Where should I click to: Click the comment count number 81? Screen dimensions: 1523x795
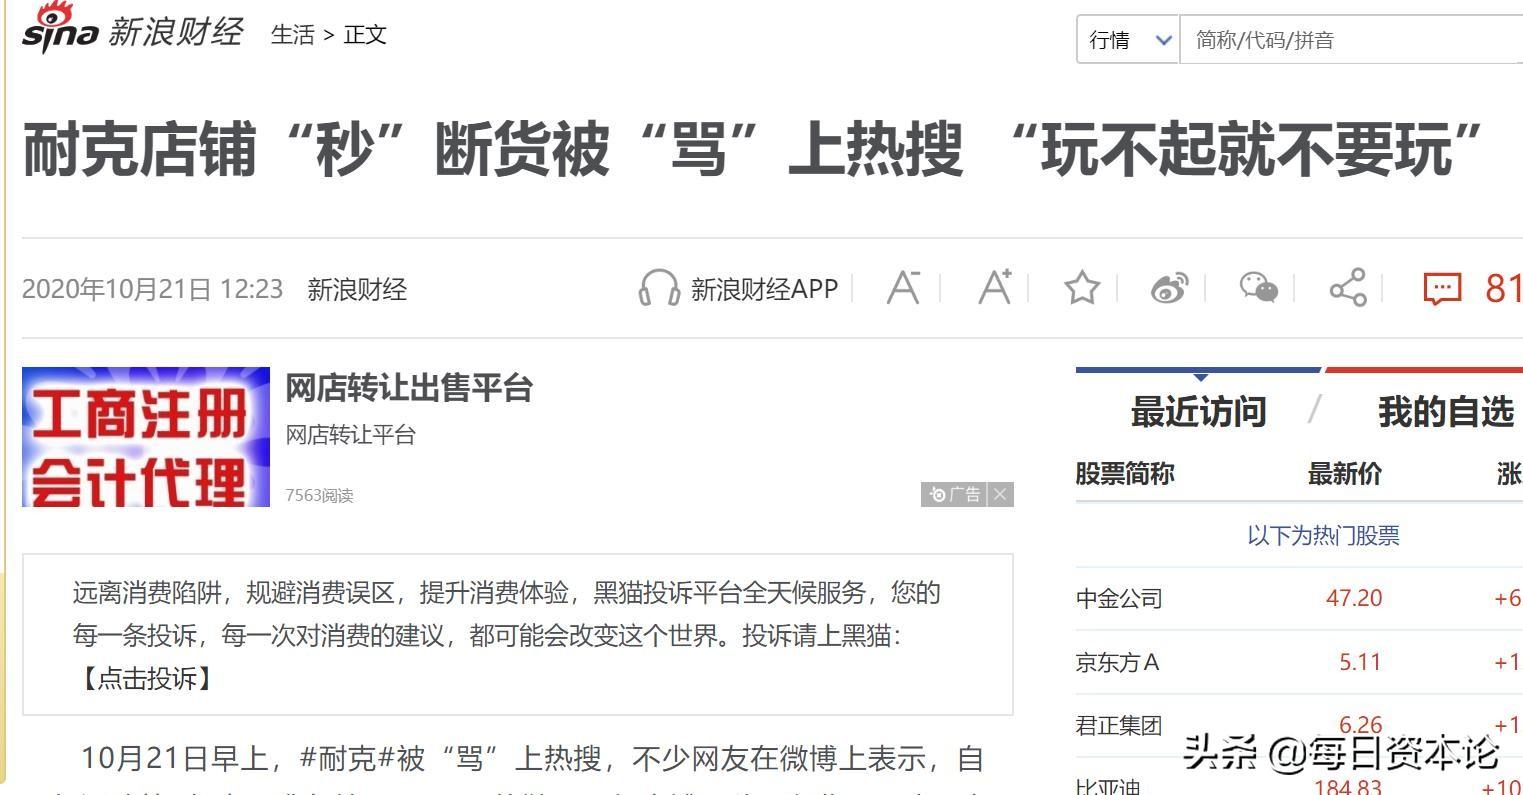tap(1503, 288)
